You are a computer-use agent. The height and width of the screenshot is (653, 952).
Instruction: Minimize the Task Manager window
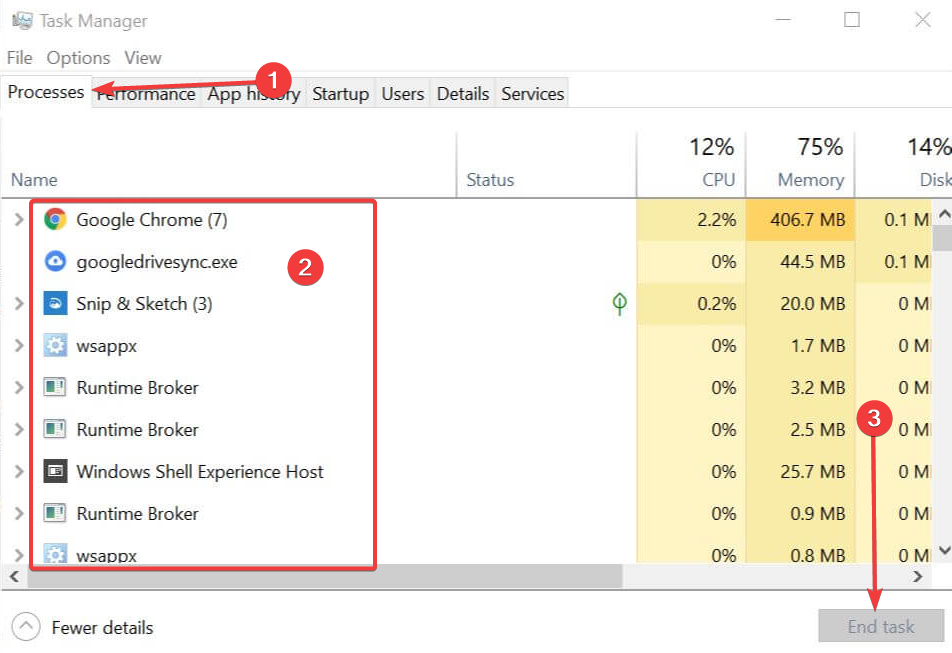point(783,19)
